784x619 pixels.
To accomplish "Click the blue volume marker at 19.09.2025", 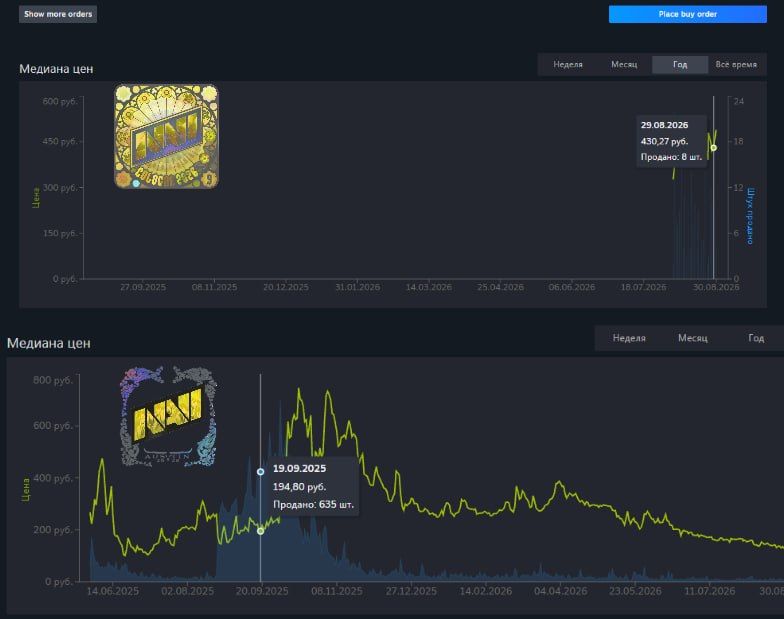I will [260, 472].
